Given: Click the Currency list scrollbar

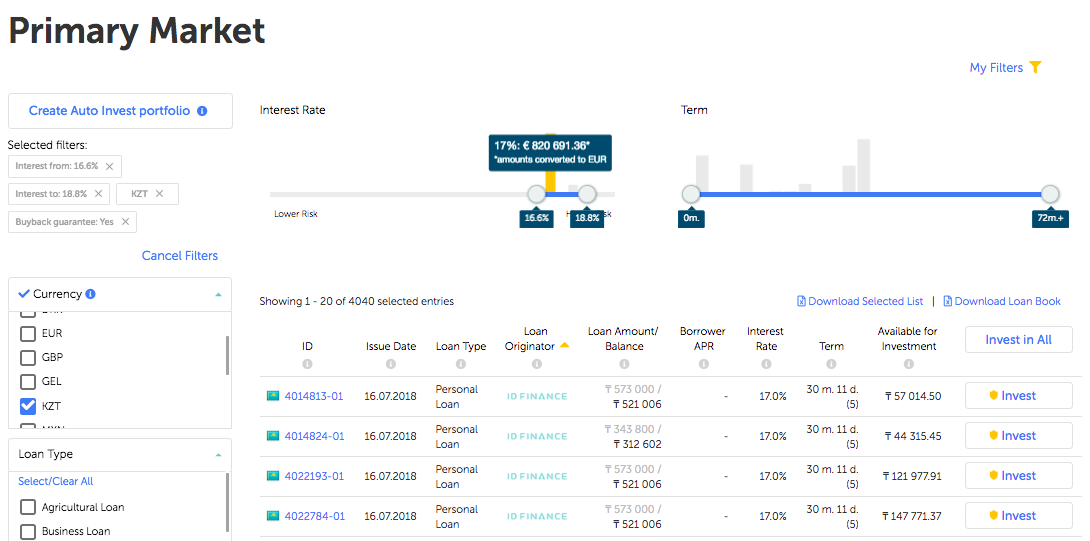Looking at the screenshot, I should [227, 355].
